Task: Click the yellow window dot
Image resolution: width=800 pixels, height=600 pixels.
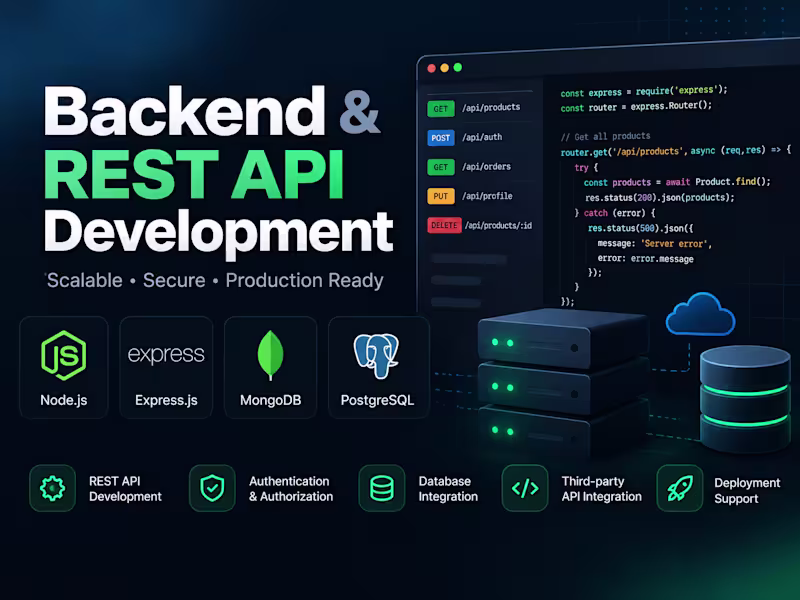Action: (444, 68)
